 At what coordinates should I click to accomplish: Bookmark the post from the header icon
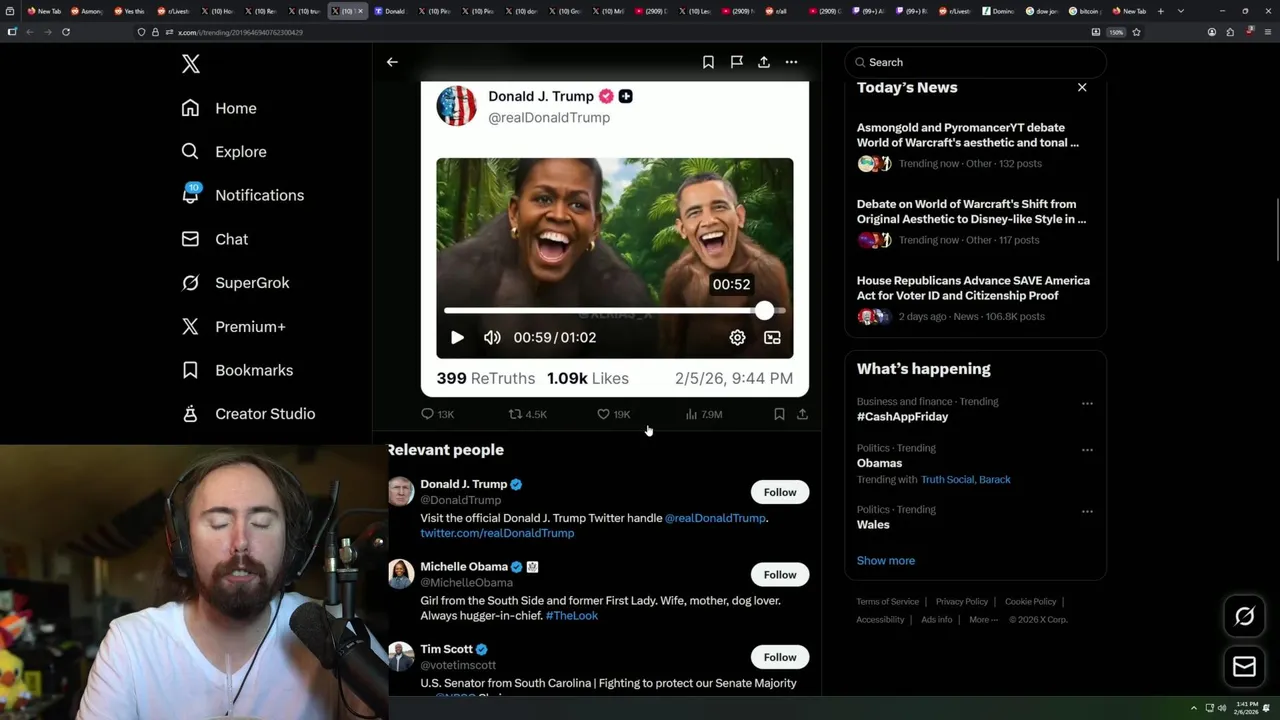coord(708,62)
